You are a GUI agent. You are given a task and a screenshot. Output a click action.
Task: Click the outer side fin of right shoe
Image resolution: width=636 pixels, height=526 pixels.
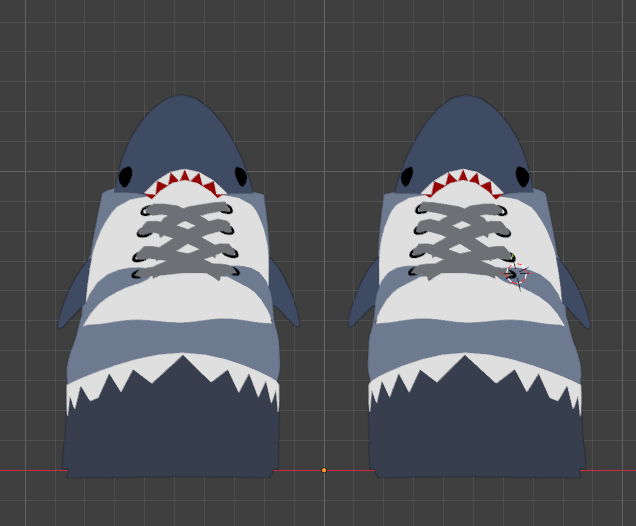(573, 294)
